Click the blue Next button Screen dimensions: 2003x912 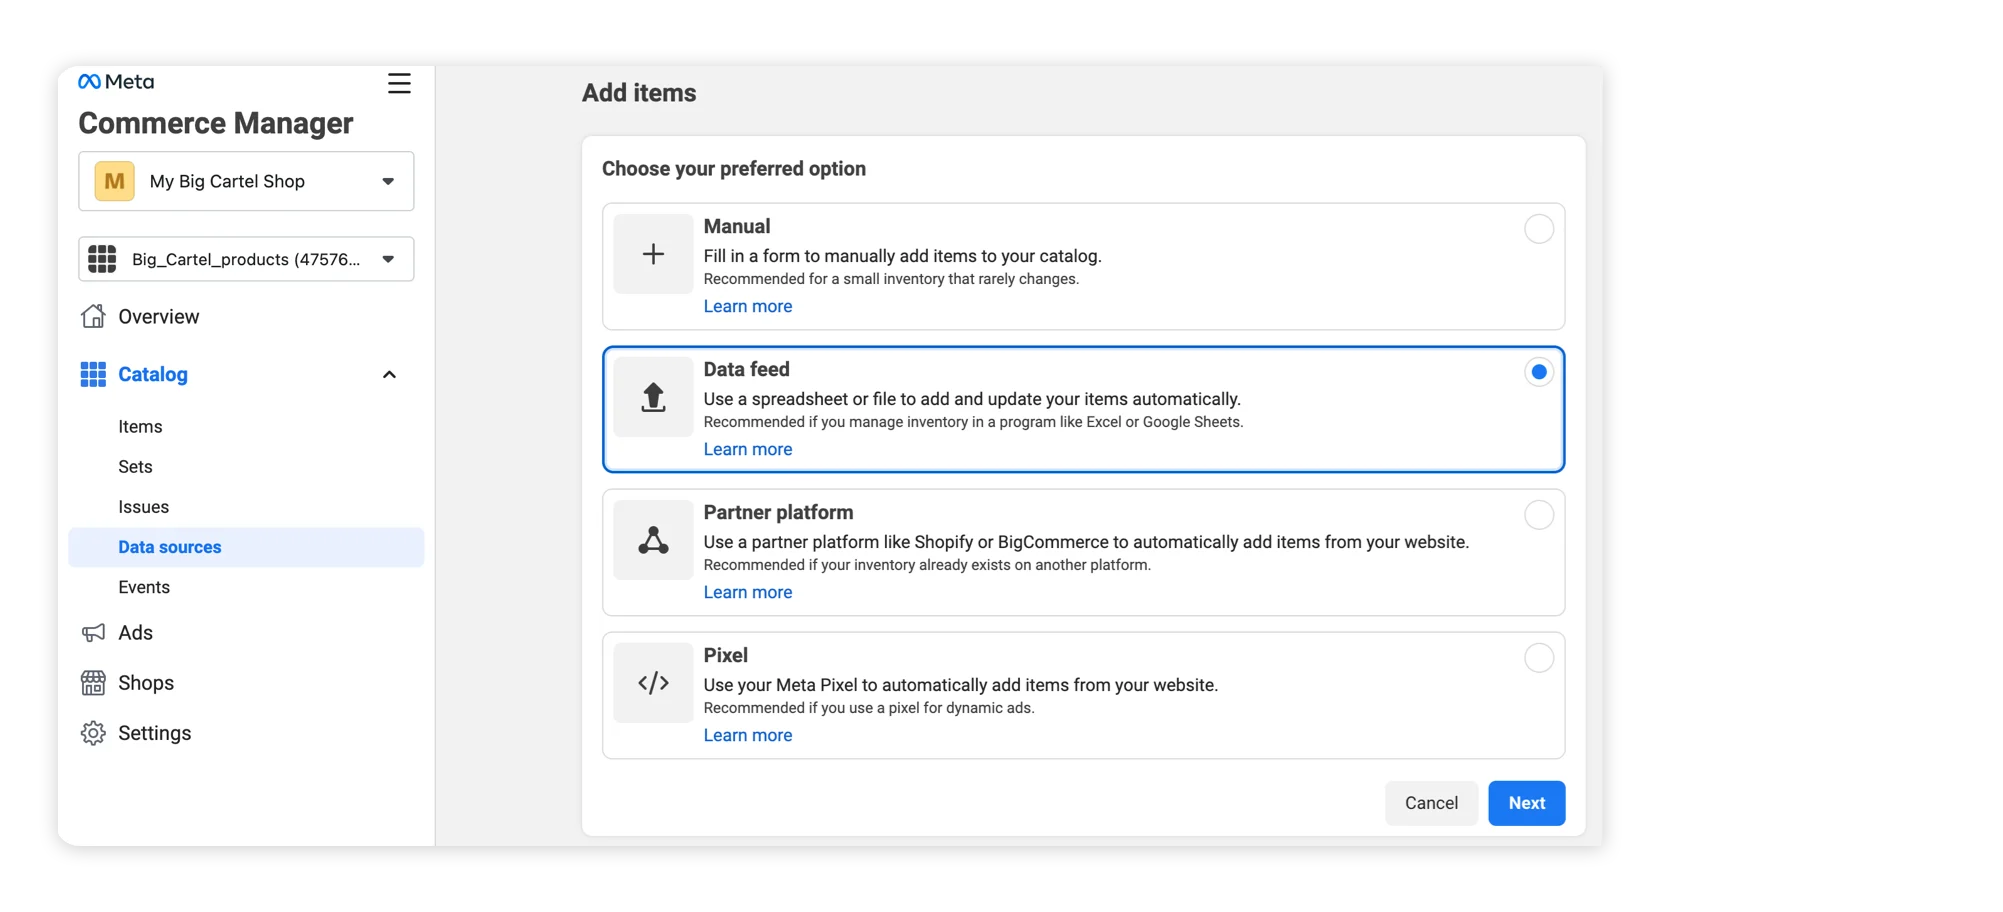1526,803
